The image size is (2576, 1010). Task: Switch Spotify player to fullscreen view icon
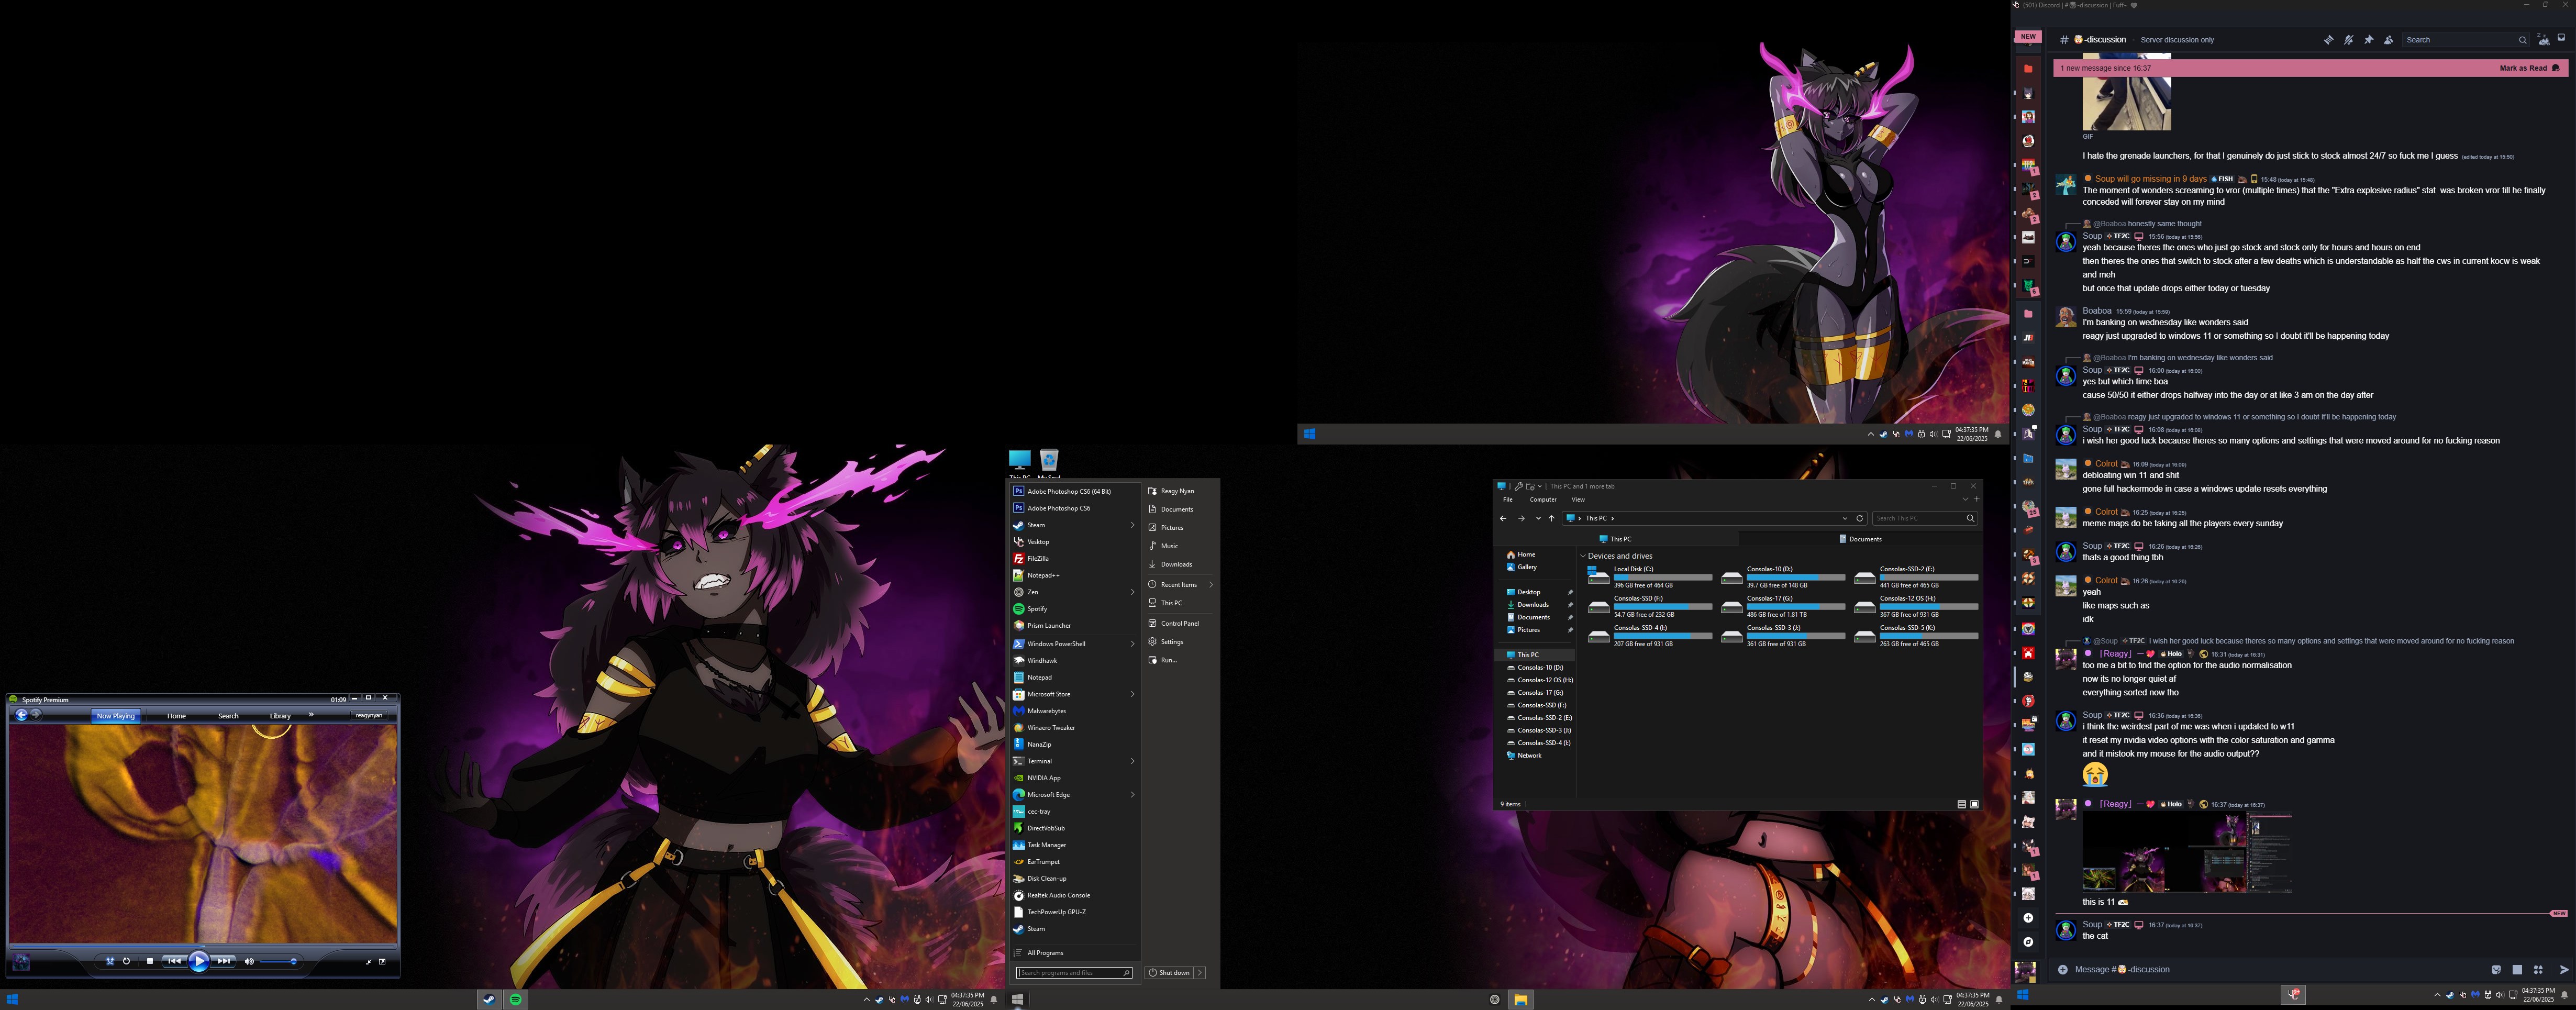coord(382,961)
